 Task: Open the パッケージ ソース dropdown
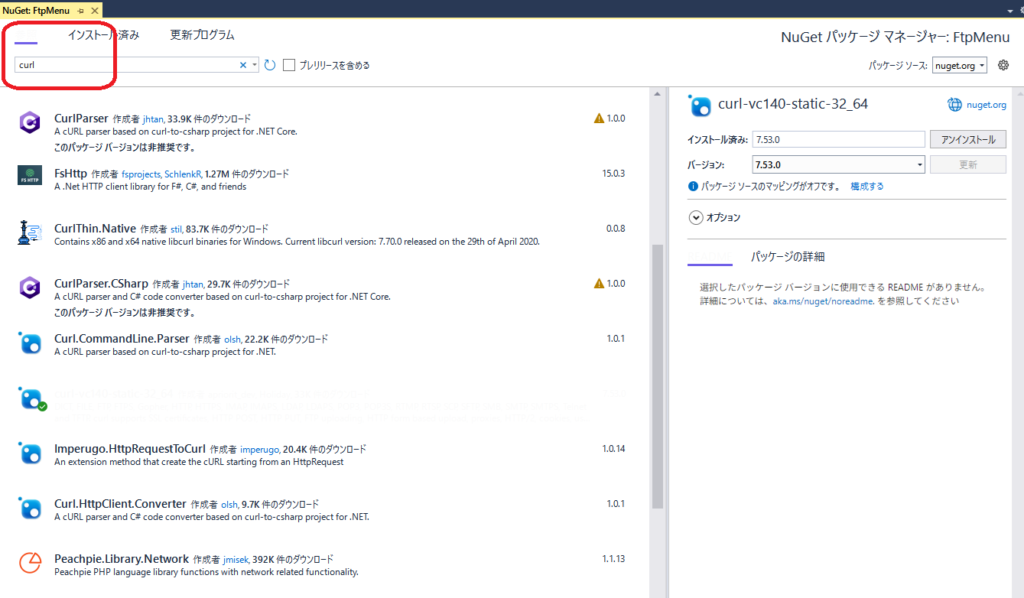click(x=959, y=65)
